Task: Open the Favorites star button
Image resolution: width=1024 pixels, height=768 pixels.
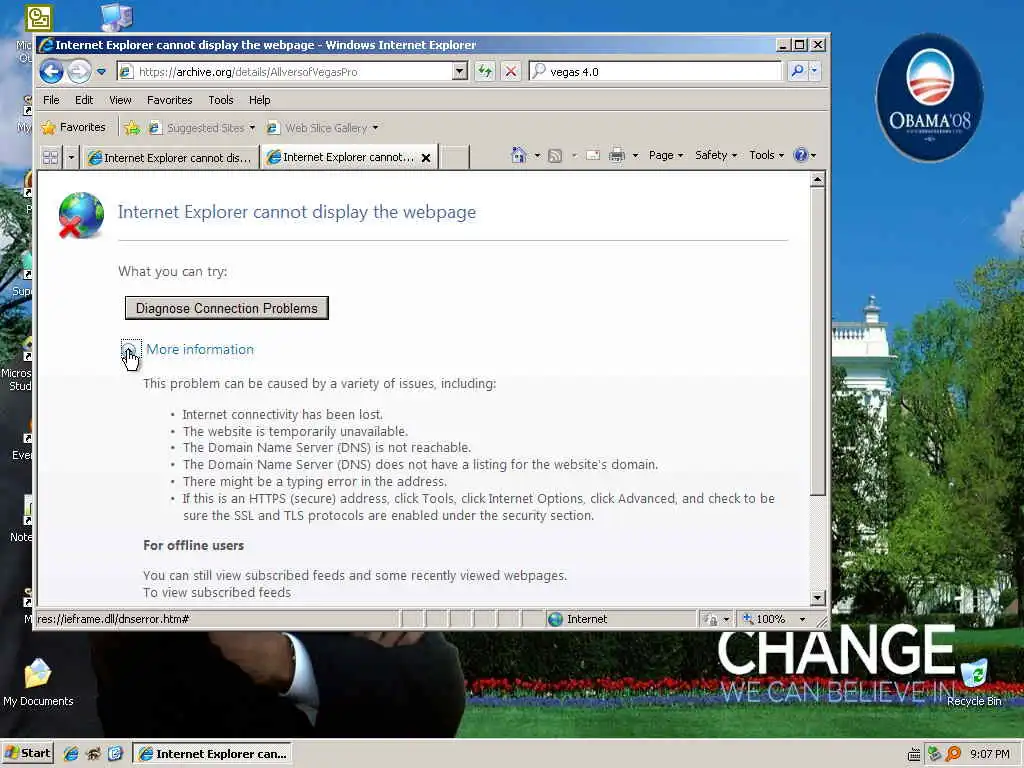Action: click(73, 127)
